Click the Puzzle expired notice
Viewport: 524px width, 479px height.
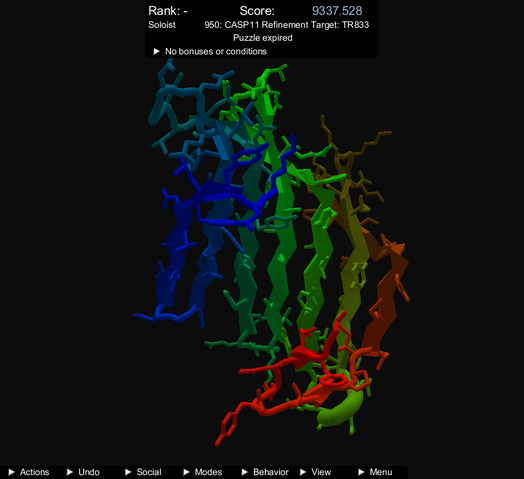point(263,38)
